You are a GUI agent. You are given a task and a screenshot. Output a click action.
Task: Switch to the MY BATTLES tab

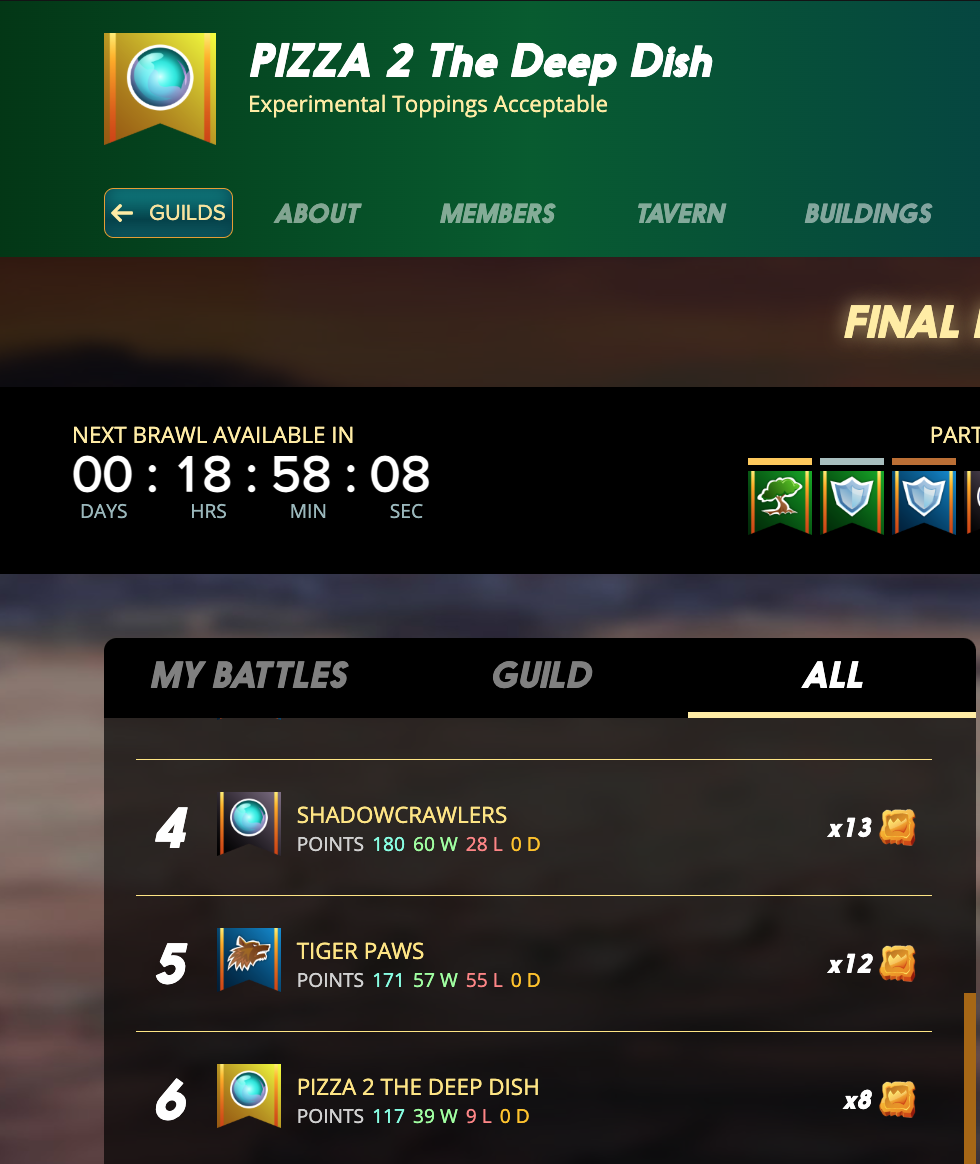click(x=249, y=676)
